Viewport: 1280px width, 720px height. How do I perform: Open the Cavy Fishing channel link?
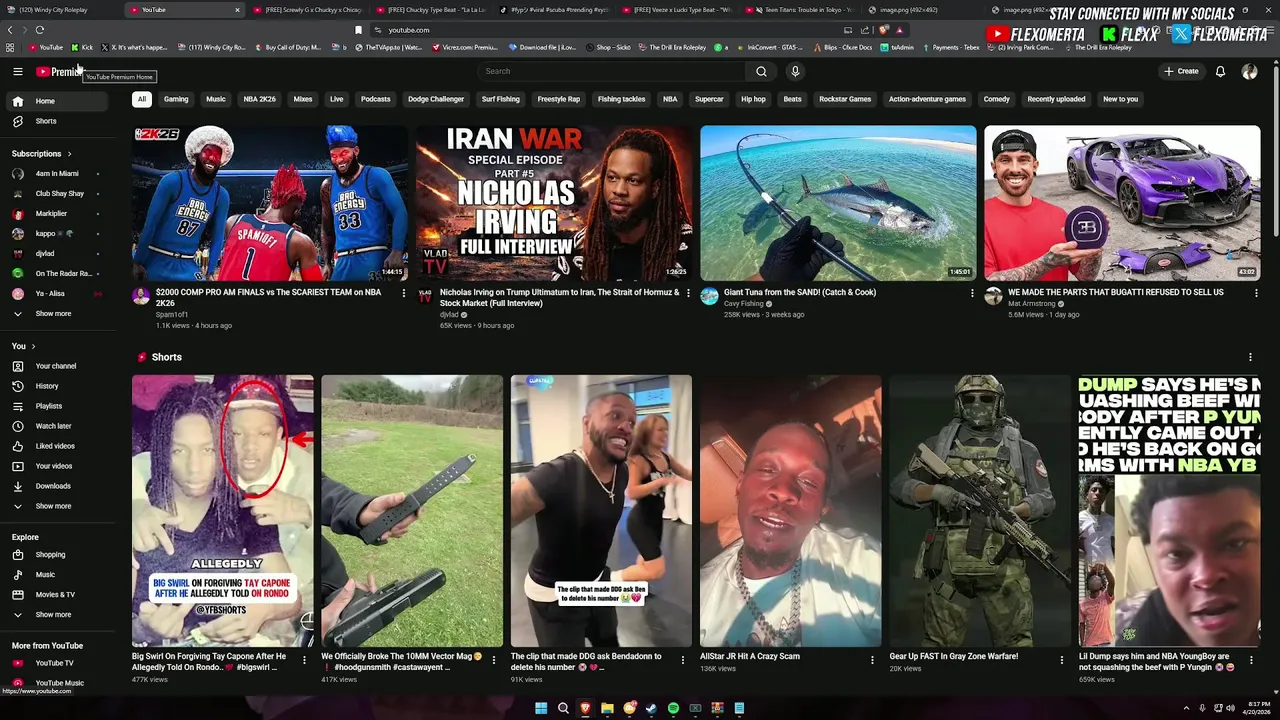(744, 304)
